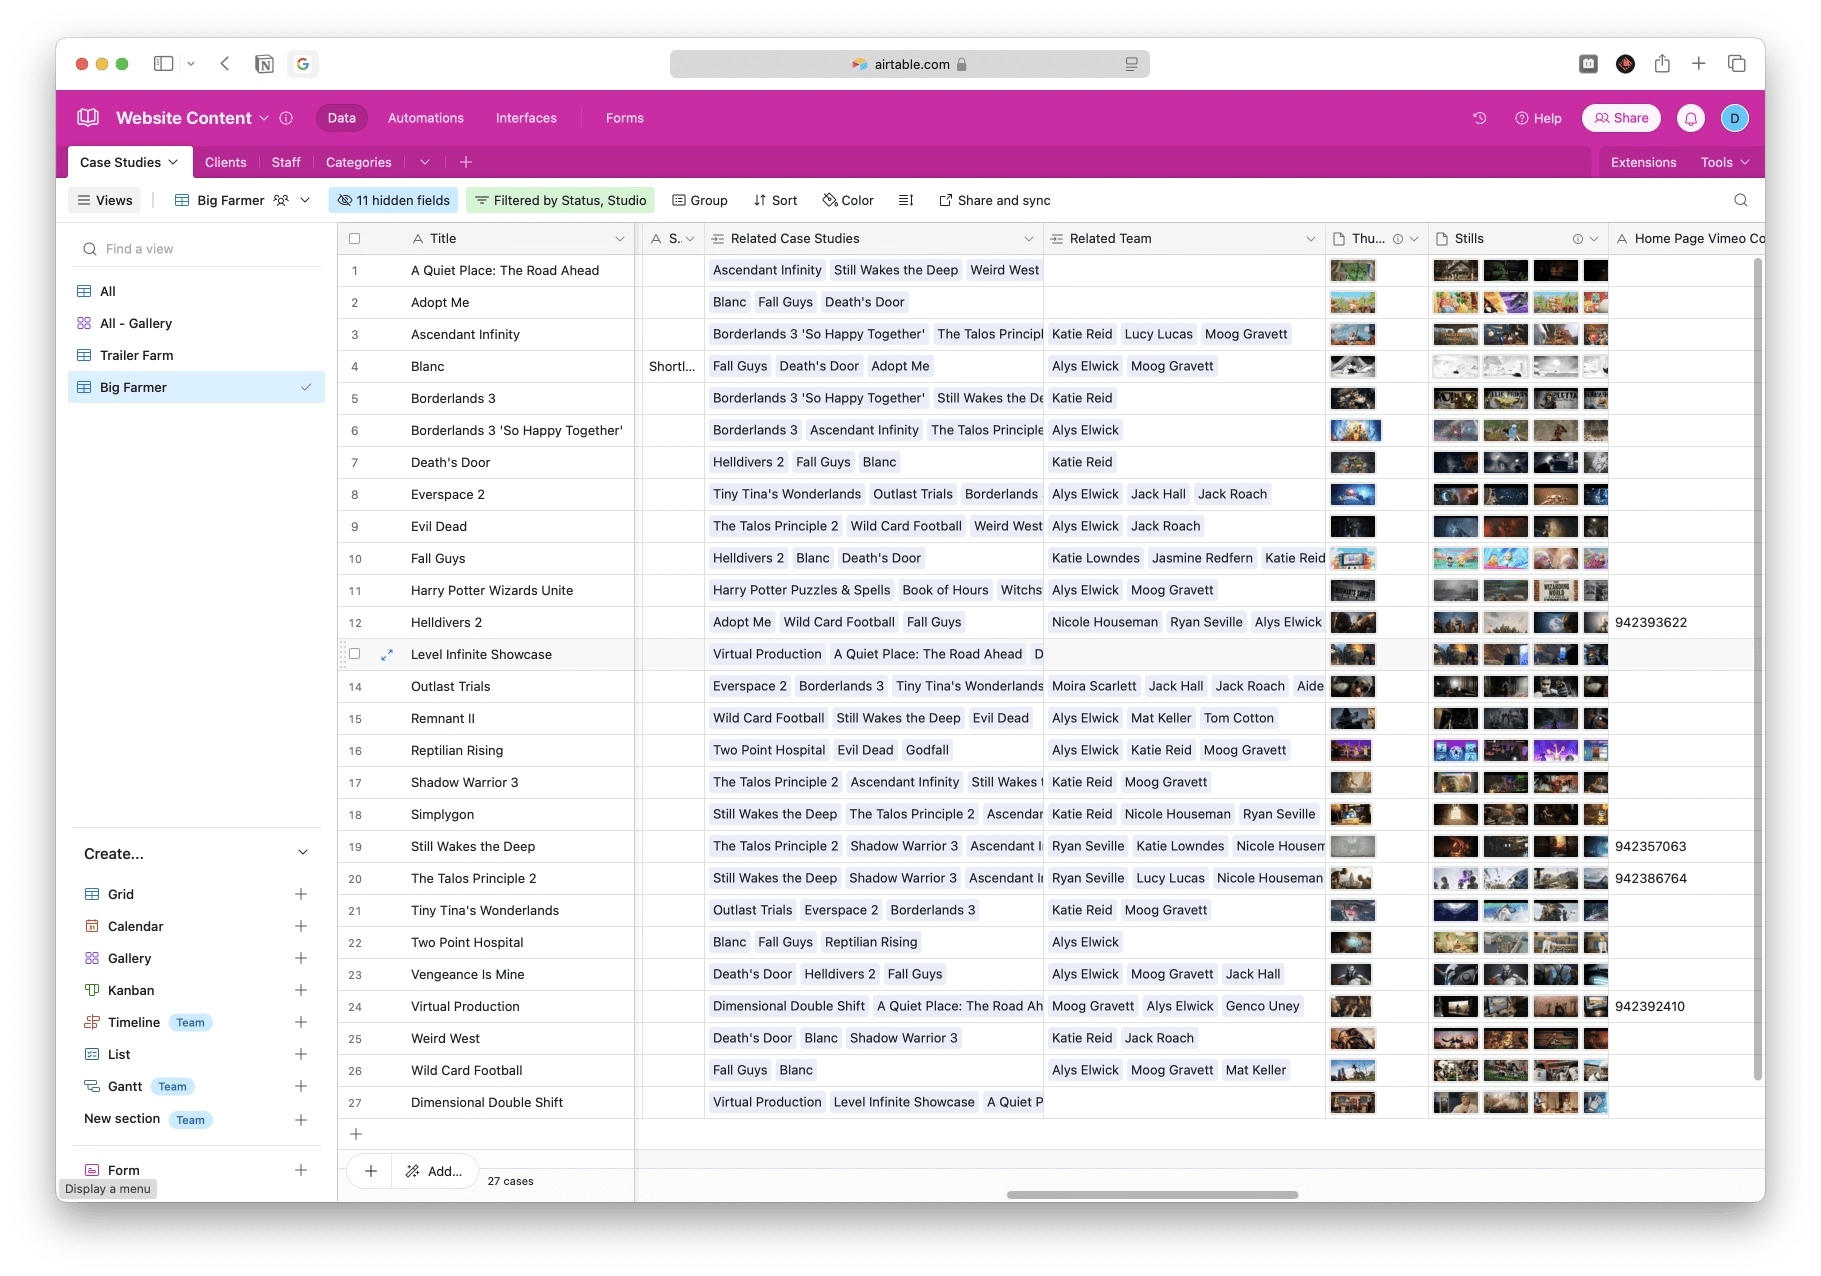Open the Forms tab
This screenshot has width=1821, height=1276.
tap(625, 118)
